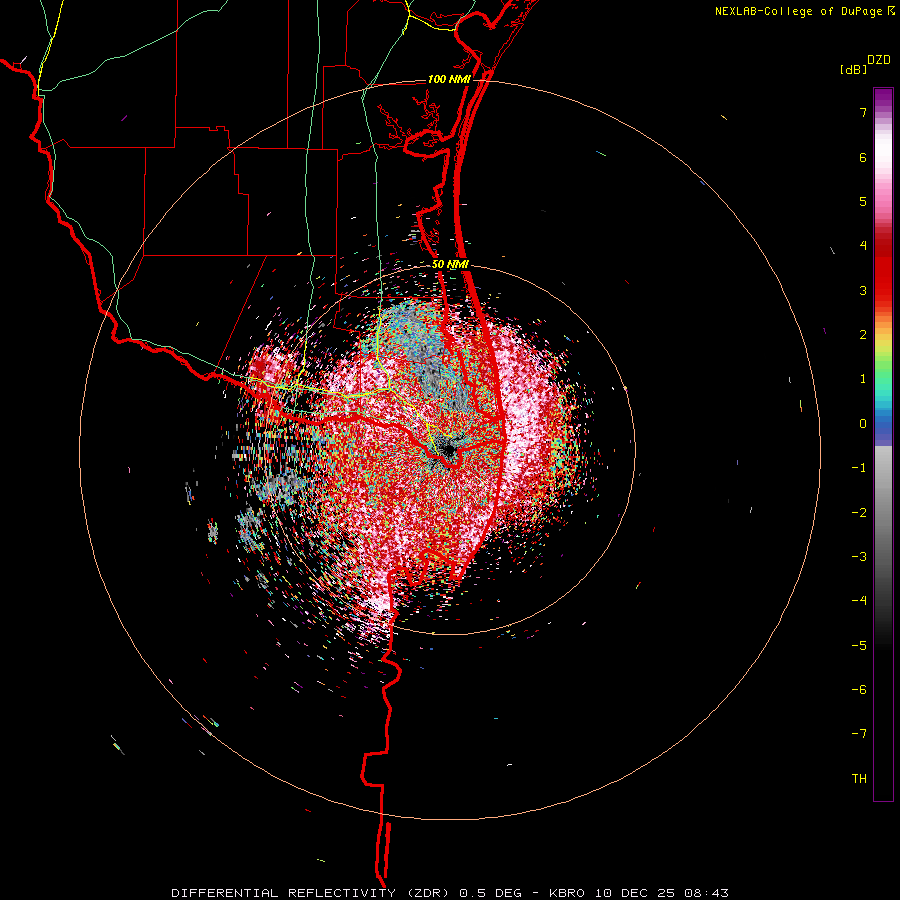Click the 4 value on color scale
The image size is (900, 900).
(x=863, y=246)
